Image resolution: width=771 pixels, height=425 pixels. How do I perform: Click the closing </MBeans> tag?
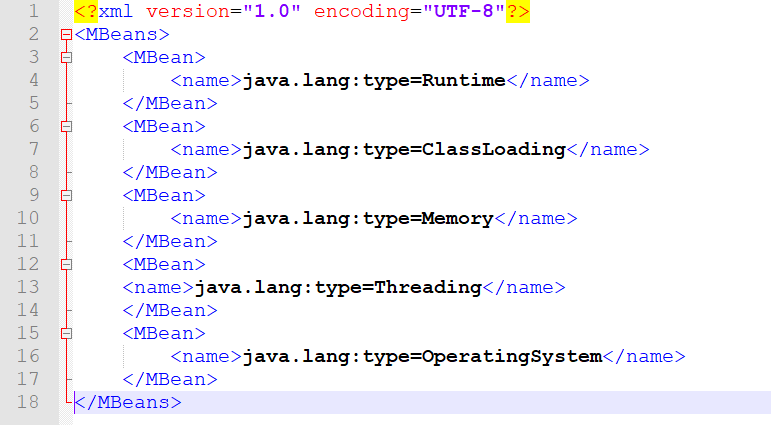coord(128,403)
